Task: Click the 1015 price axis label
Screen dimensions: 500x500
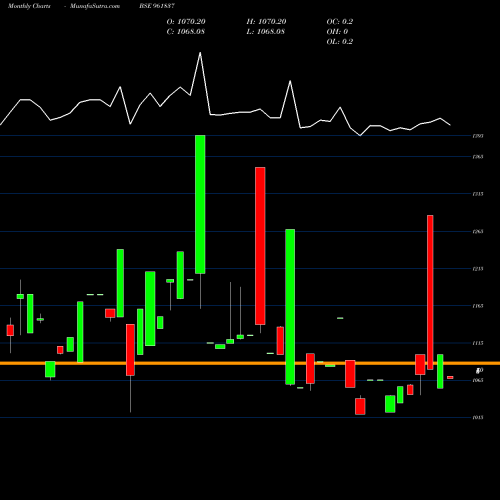Action: (478, 417)
